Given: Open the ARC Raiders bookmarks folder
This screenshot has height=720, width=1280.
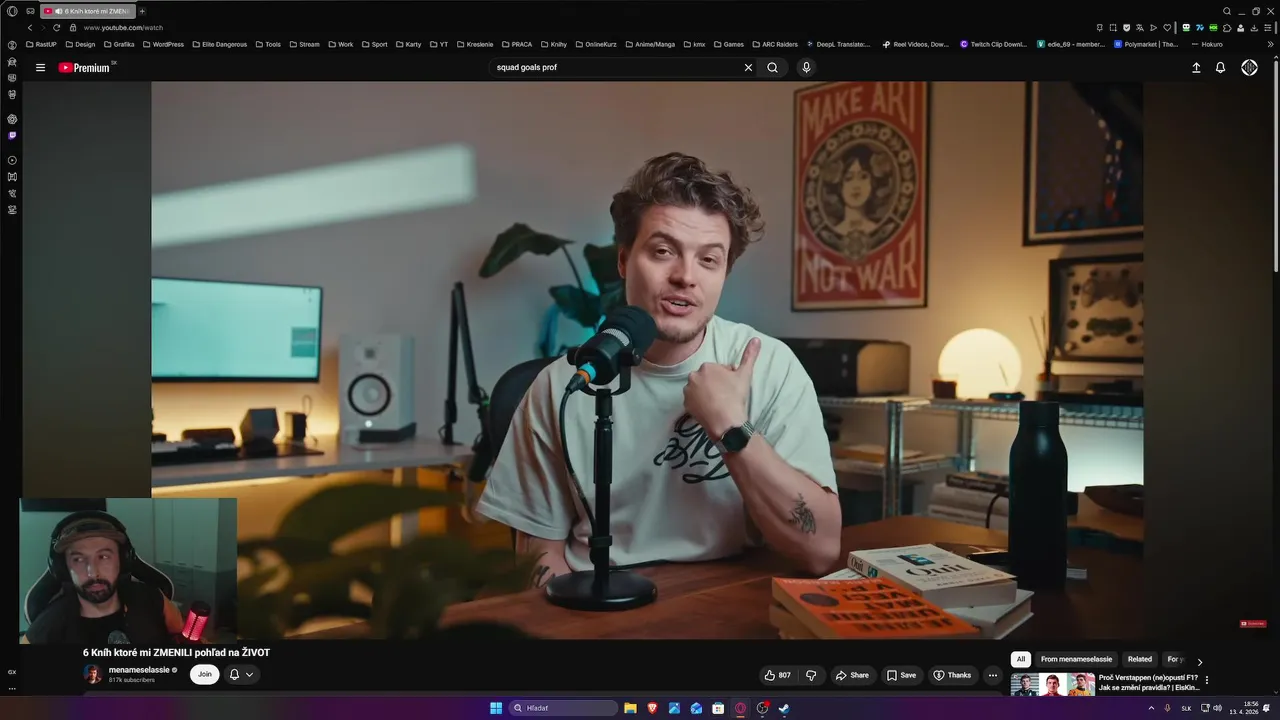Looking at the screenshot, I should (774, 44).
